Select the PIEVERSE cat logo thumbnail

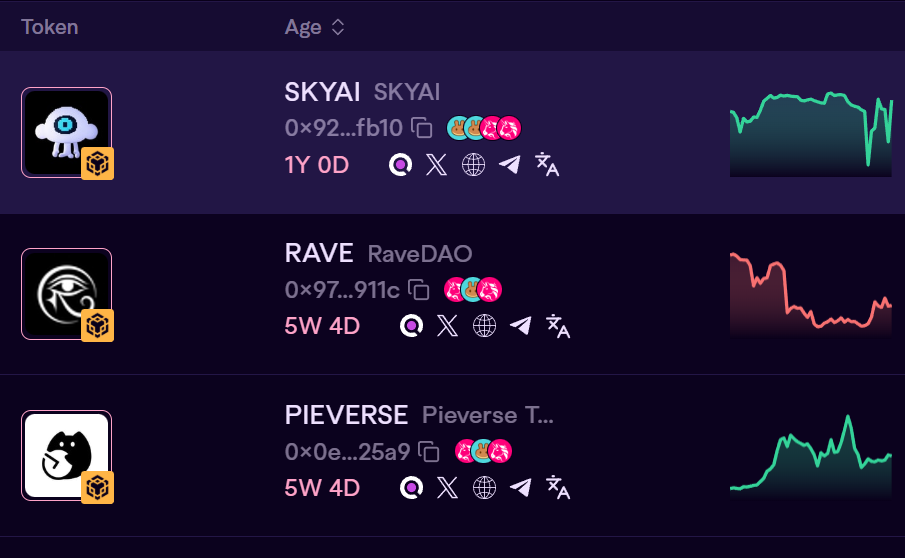[67, 456]
